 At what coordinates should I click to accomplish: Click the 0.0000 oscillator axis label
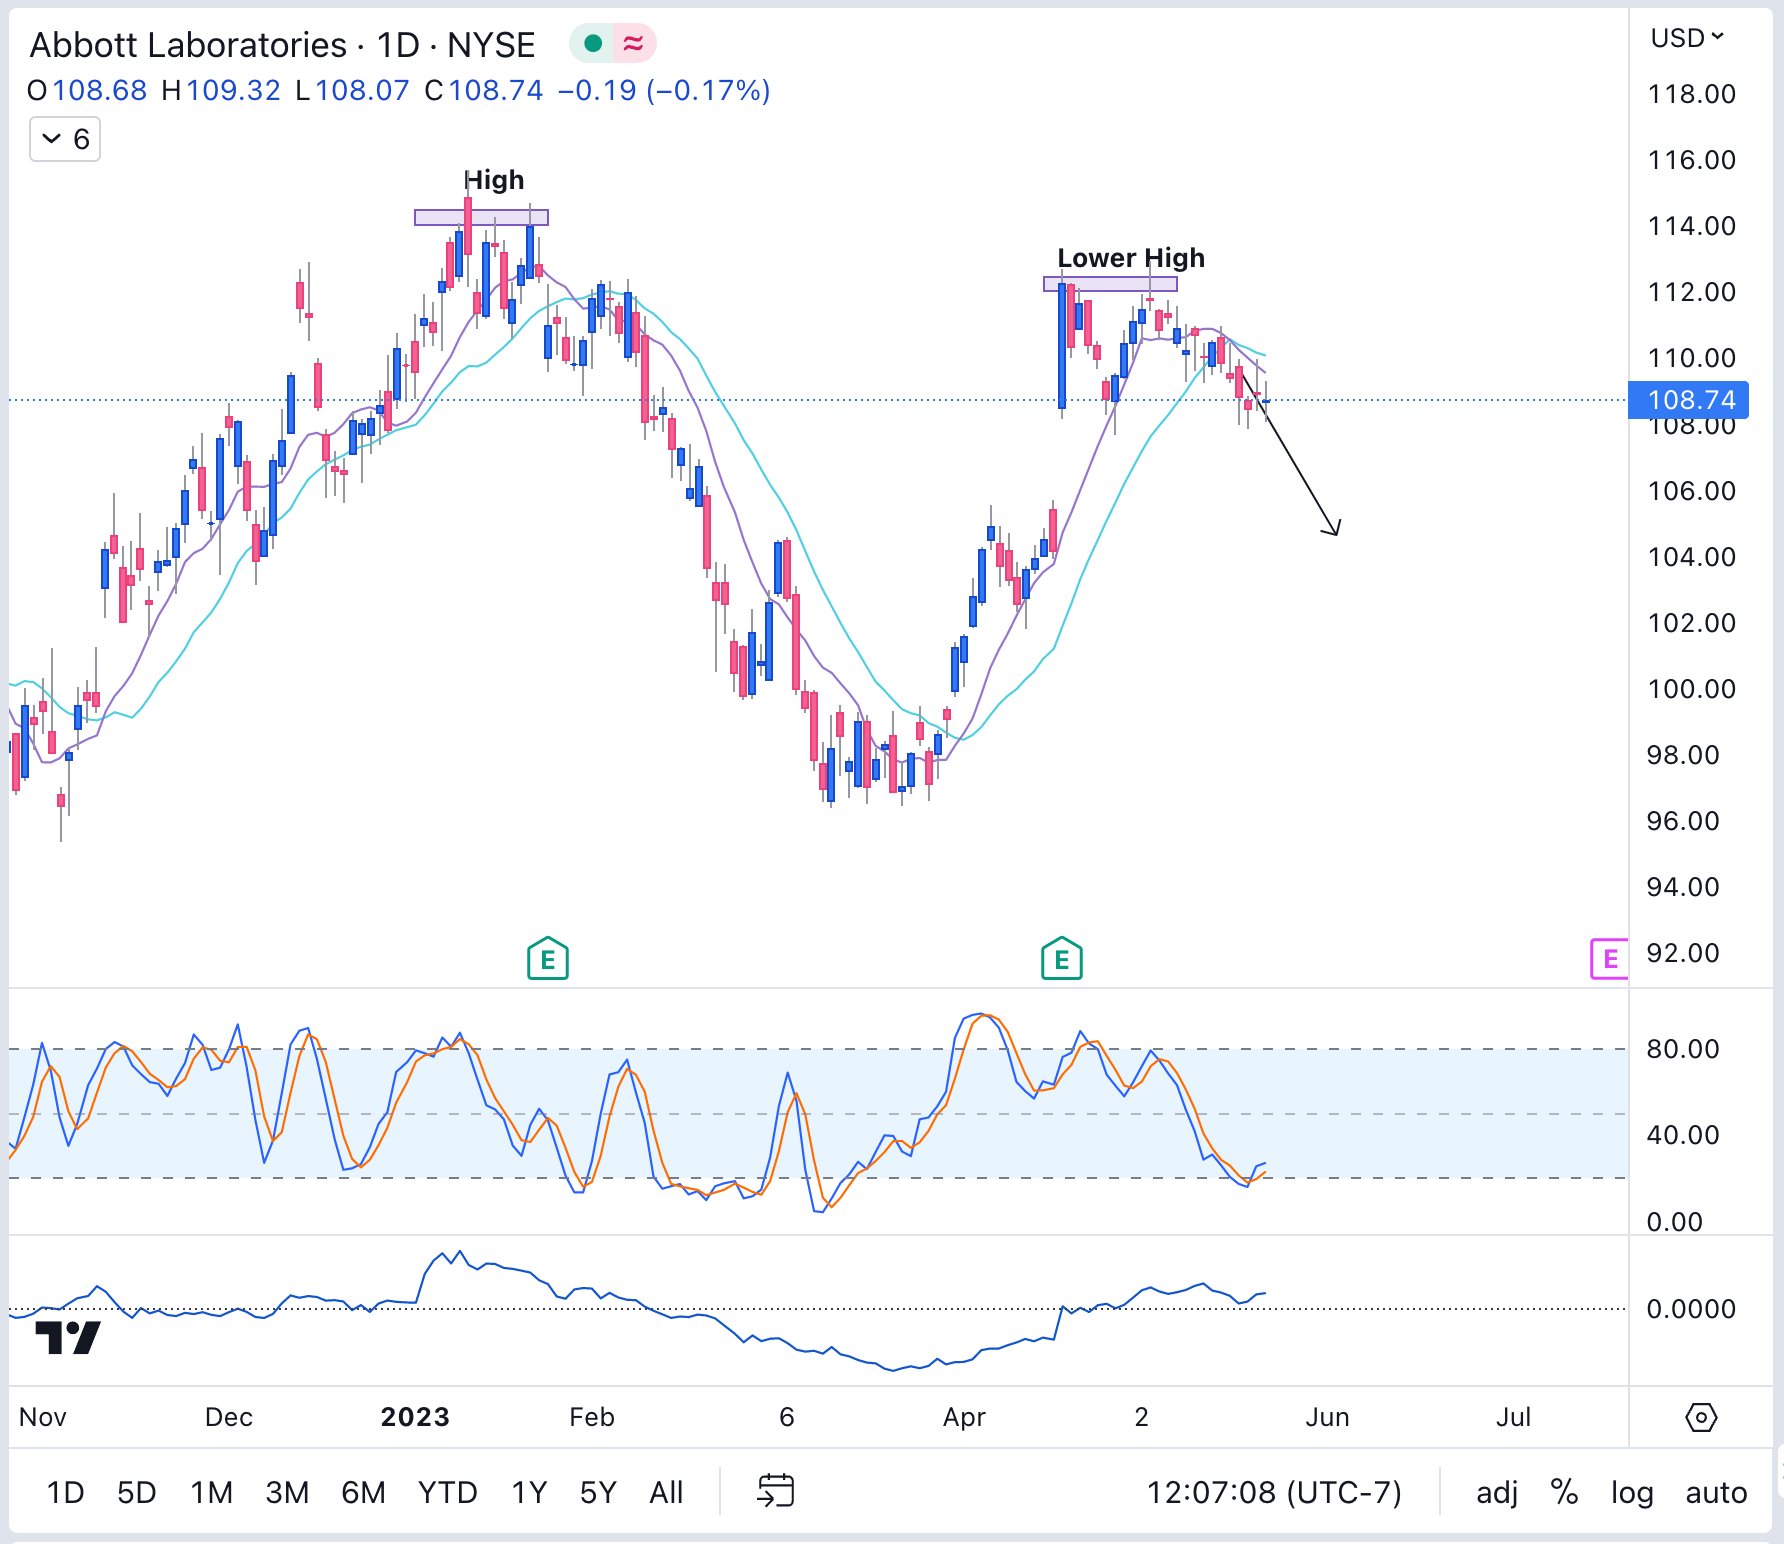pos(1691,1309)
